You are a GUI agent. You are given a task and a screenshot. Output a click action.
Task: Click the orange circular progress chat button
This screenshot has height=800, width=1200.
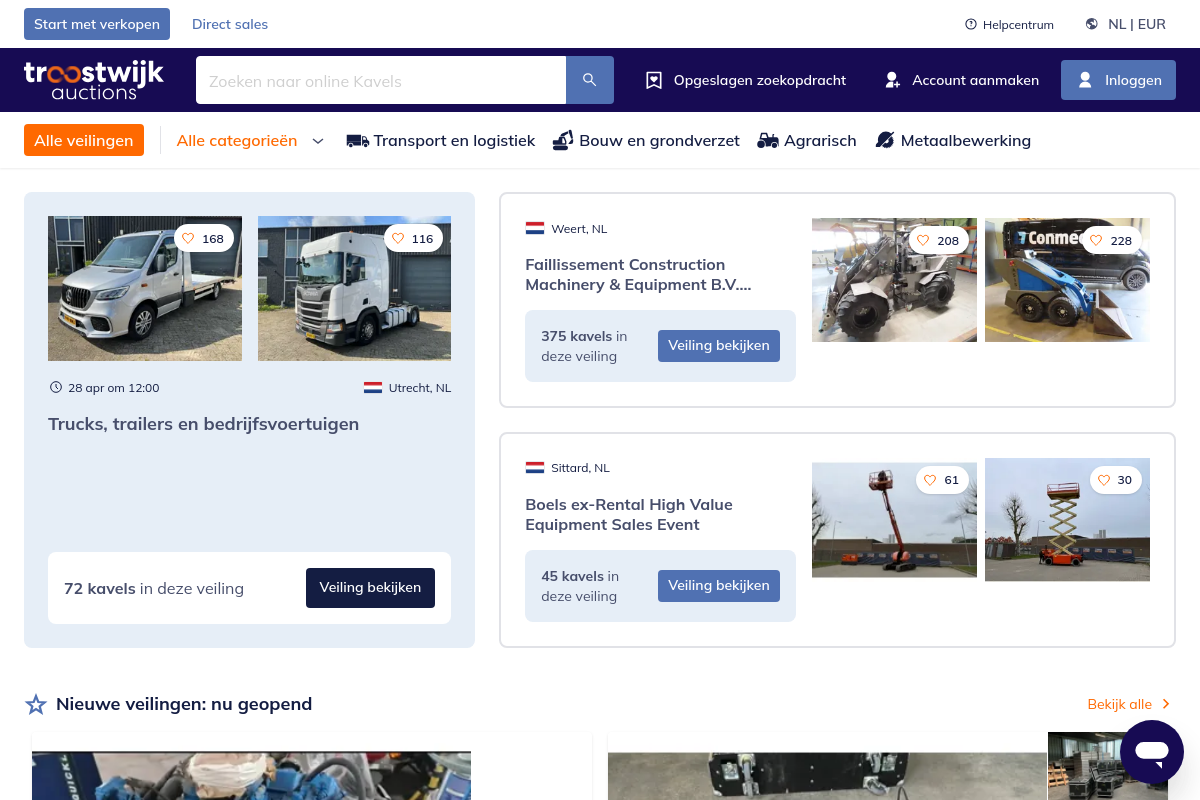[x=1152, y=752]
